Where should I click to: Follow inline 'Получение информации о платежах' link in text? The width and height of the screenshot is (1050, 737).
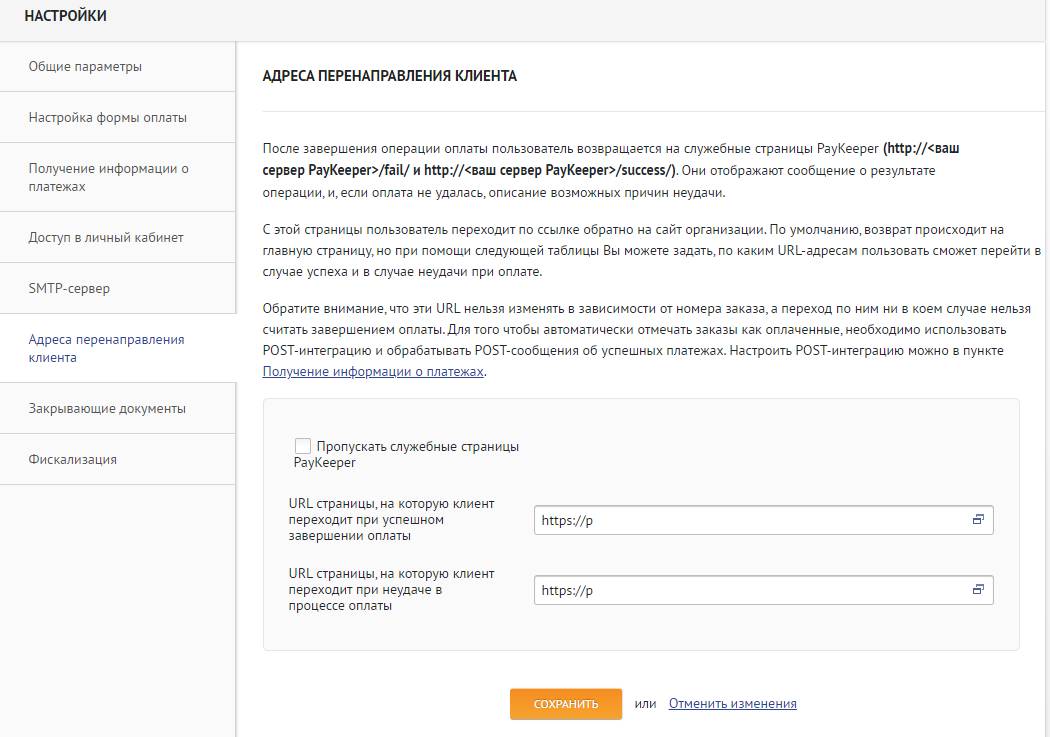point(373,372)
